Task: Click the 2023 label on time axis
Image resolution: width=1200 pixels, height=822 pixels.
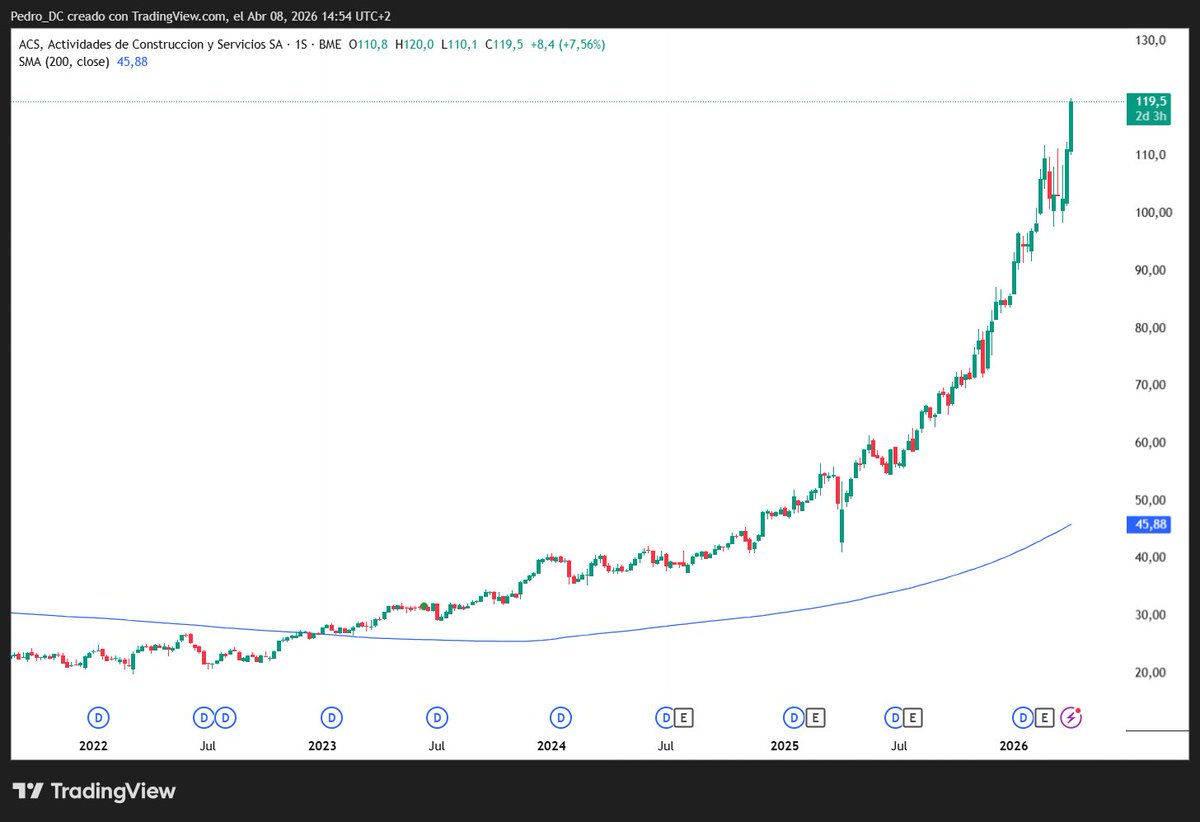Action: click(x=322, y=746)
